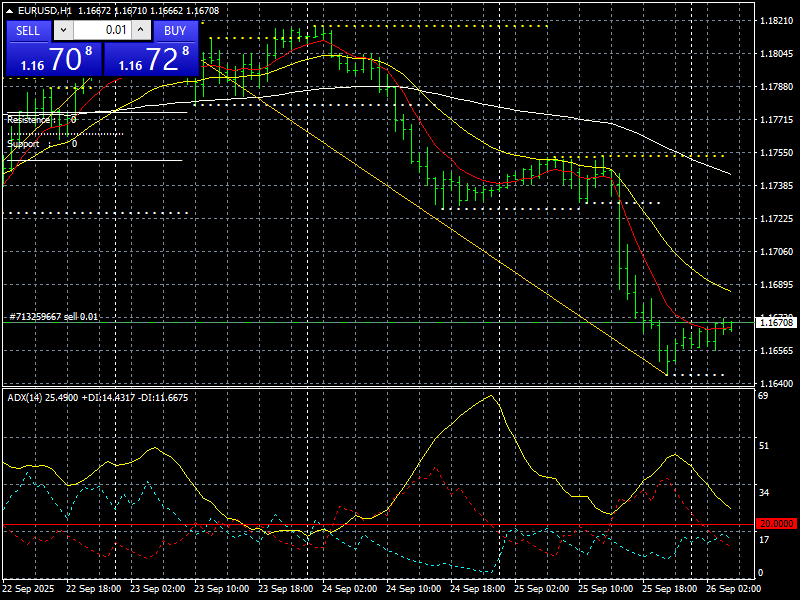
Task: Click the 1.17225 price scale value
Action: tap(777, 218)
